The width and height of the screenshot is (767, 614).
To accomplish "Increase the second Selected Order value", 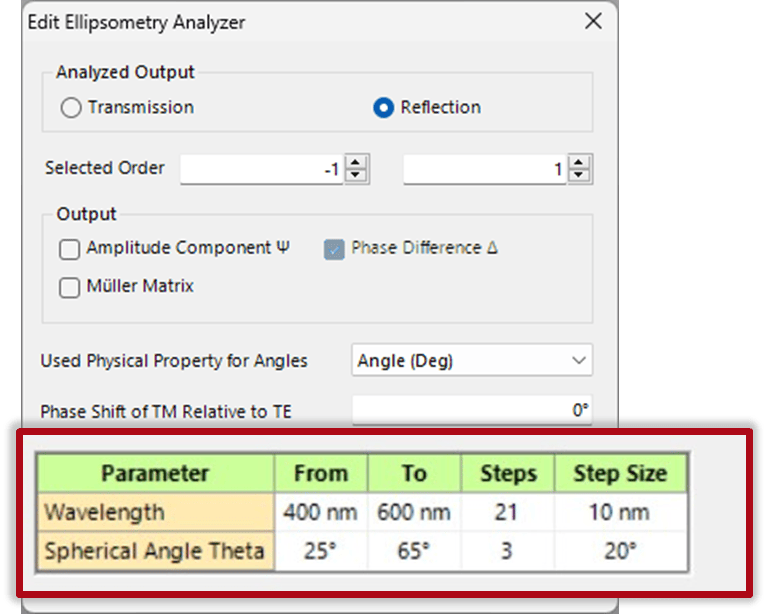I will pyautogui.click(x=580, y=163).
